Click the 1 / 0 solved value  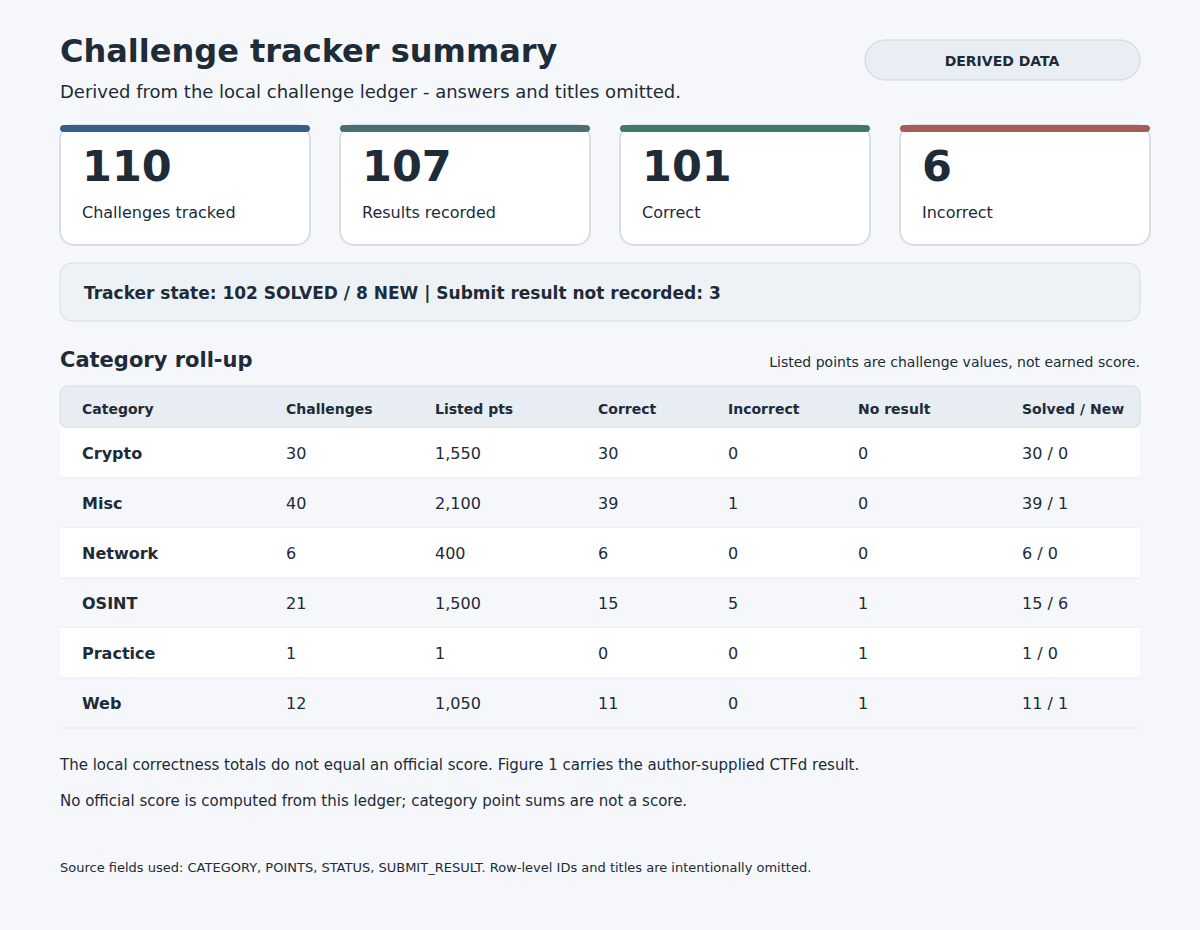point(1040,653)
